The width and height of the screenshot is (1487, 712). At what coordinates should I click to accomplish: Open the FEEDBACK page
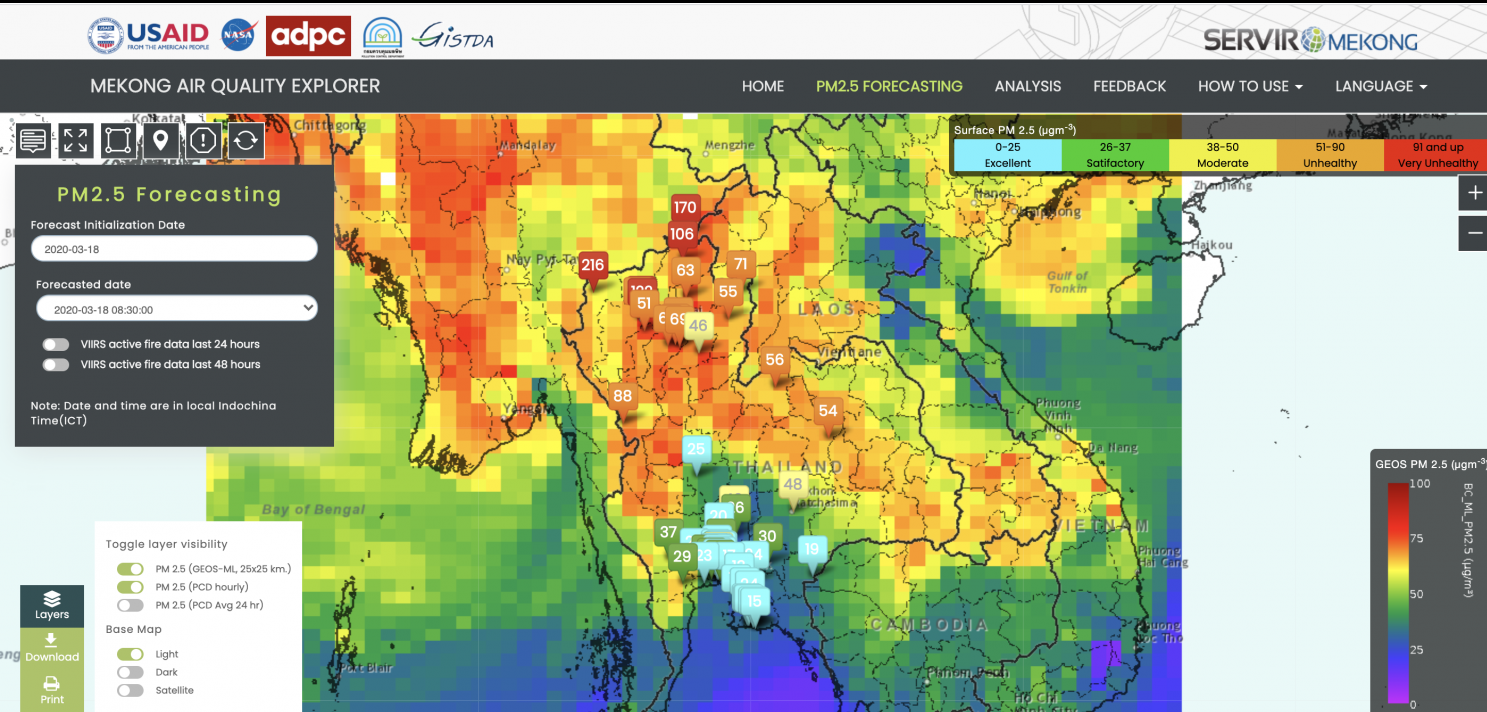[x=1130, y=86]
